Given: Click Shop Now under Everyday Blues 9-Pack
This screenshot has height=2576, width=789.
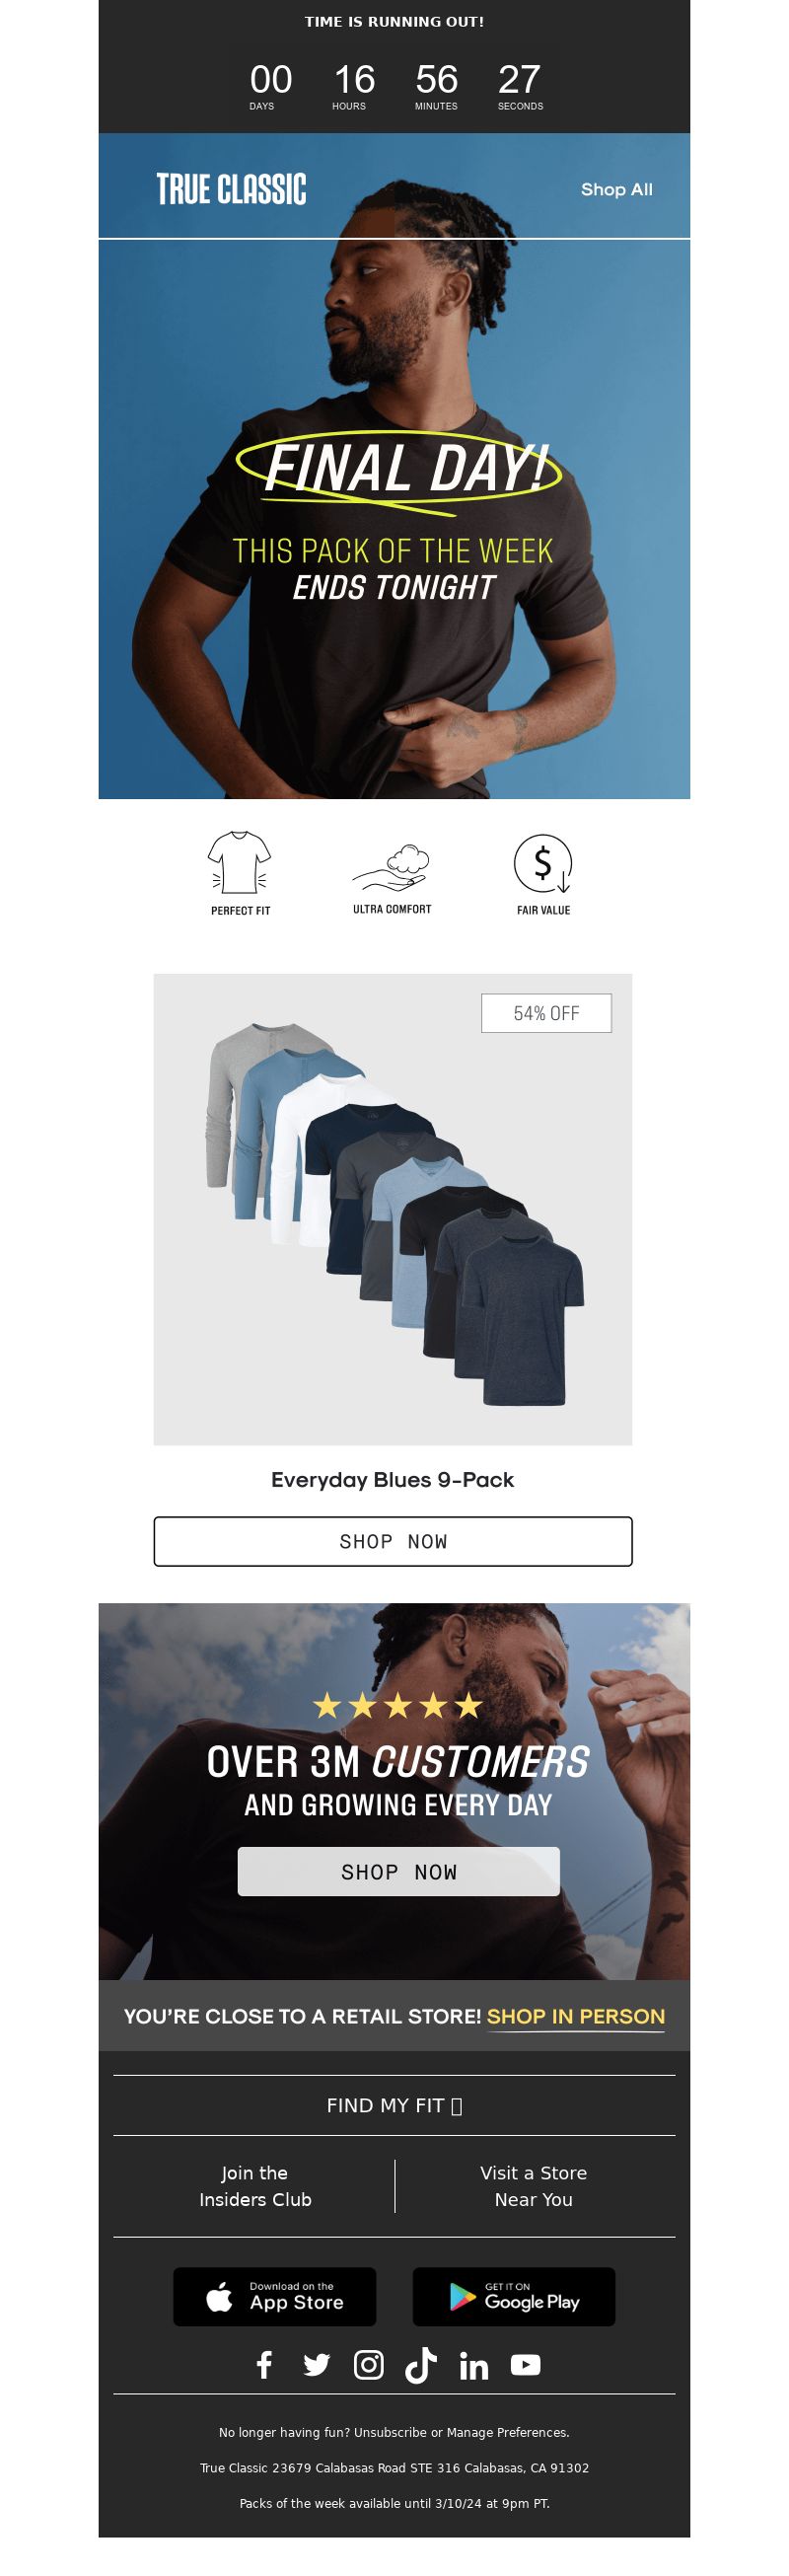Looking at the screenshot, I should (393, 1541).
